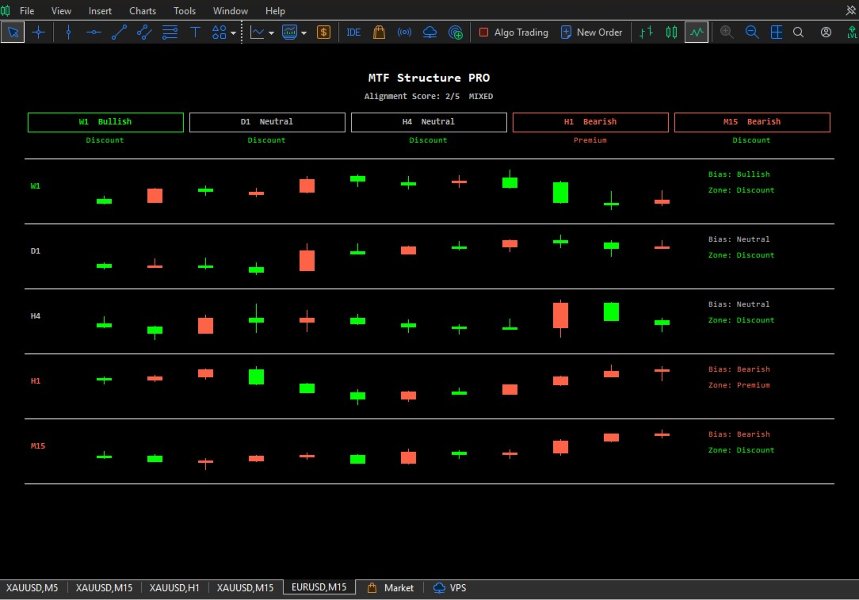Click the Zone: Premium text
This screenshot has width=859, height=600.
point(739,385)
